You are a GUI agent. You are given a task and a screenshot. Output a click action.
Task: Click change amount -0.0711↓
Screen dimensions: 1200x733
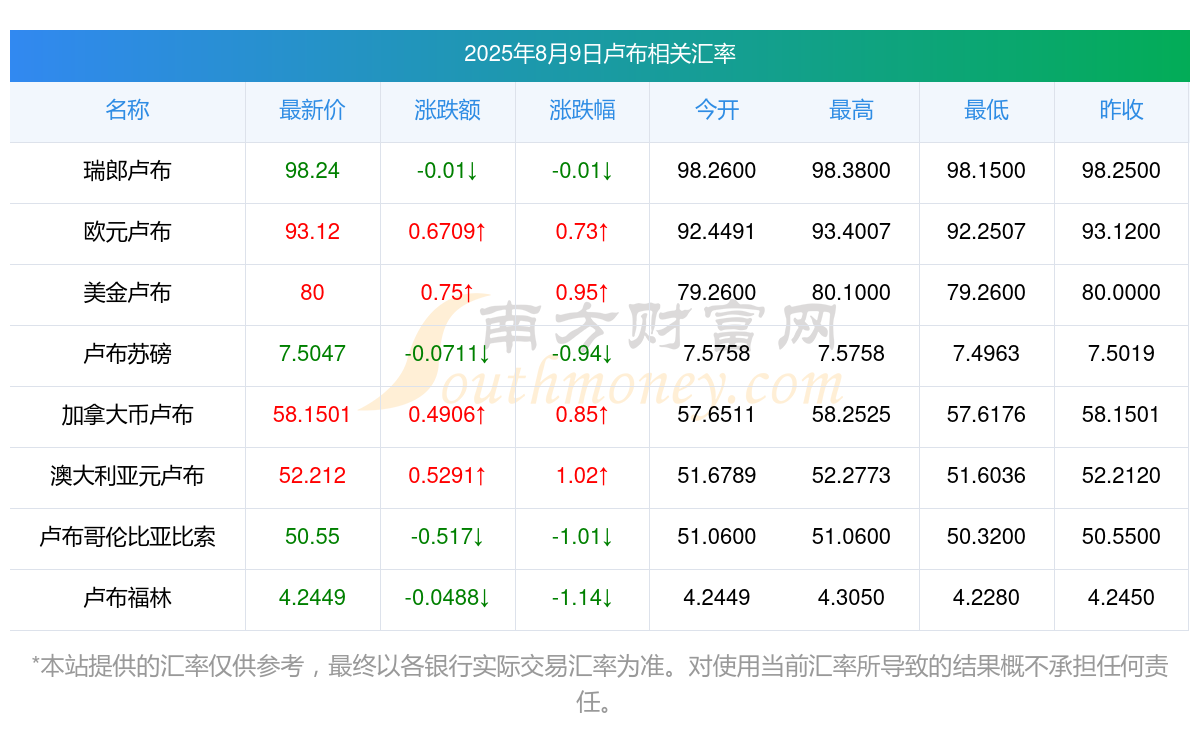[x=447, y=354]
